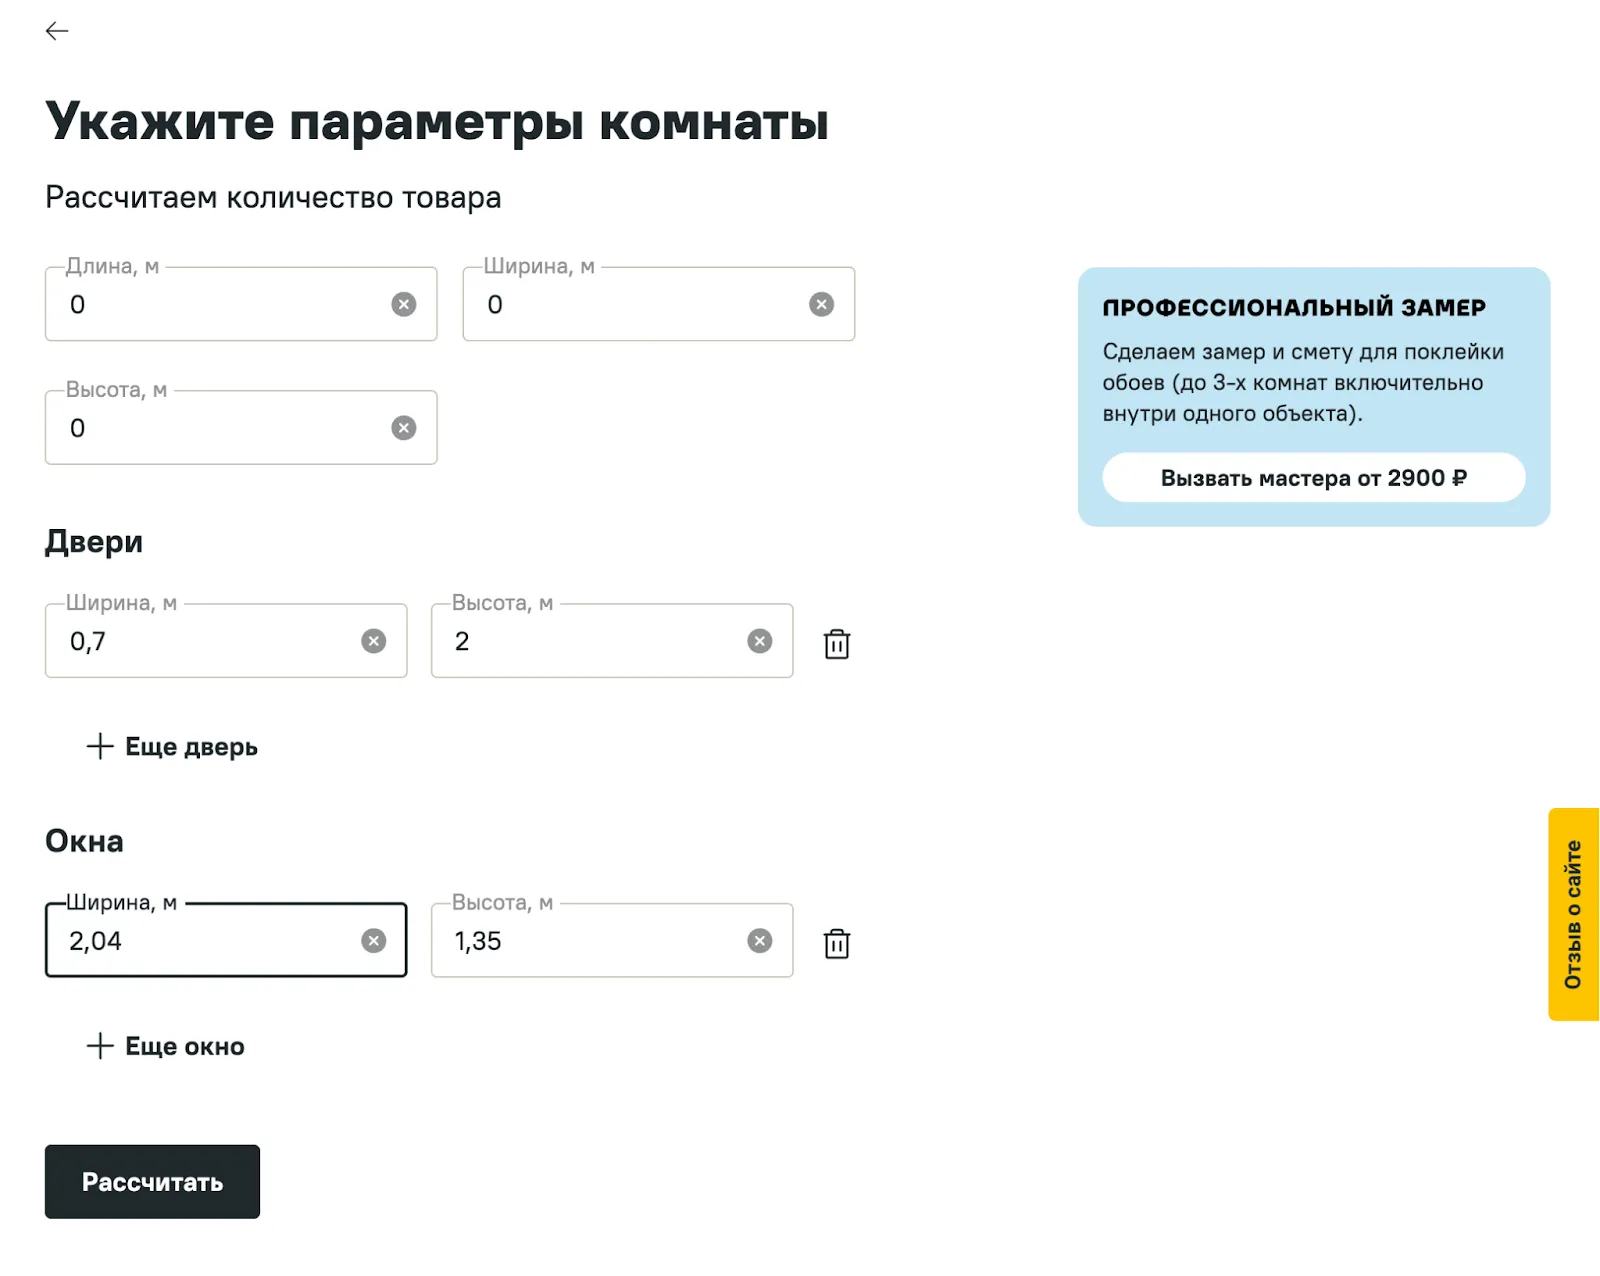Focus the room Высота input field

220,428
